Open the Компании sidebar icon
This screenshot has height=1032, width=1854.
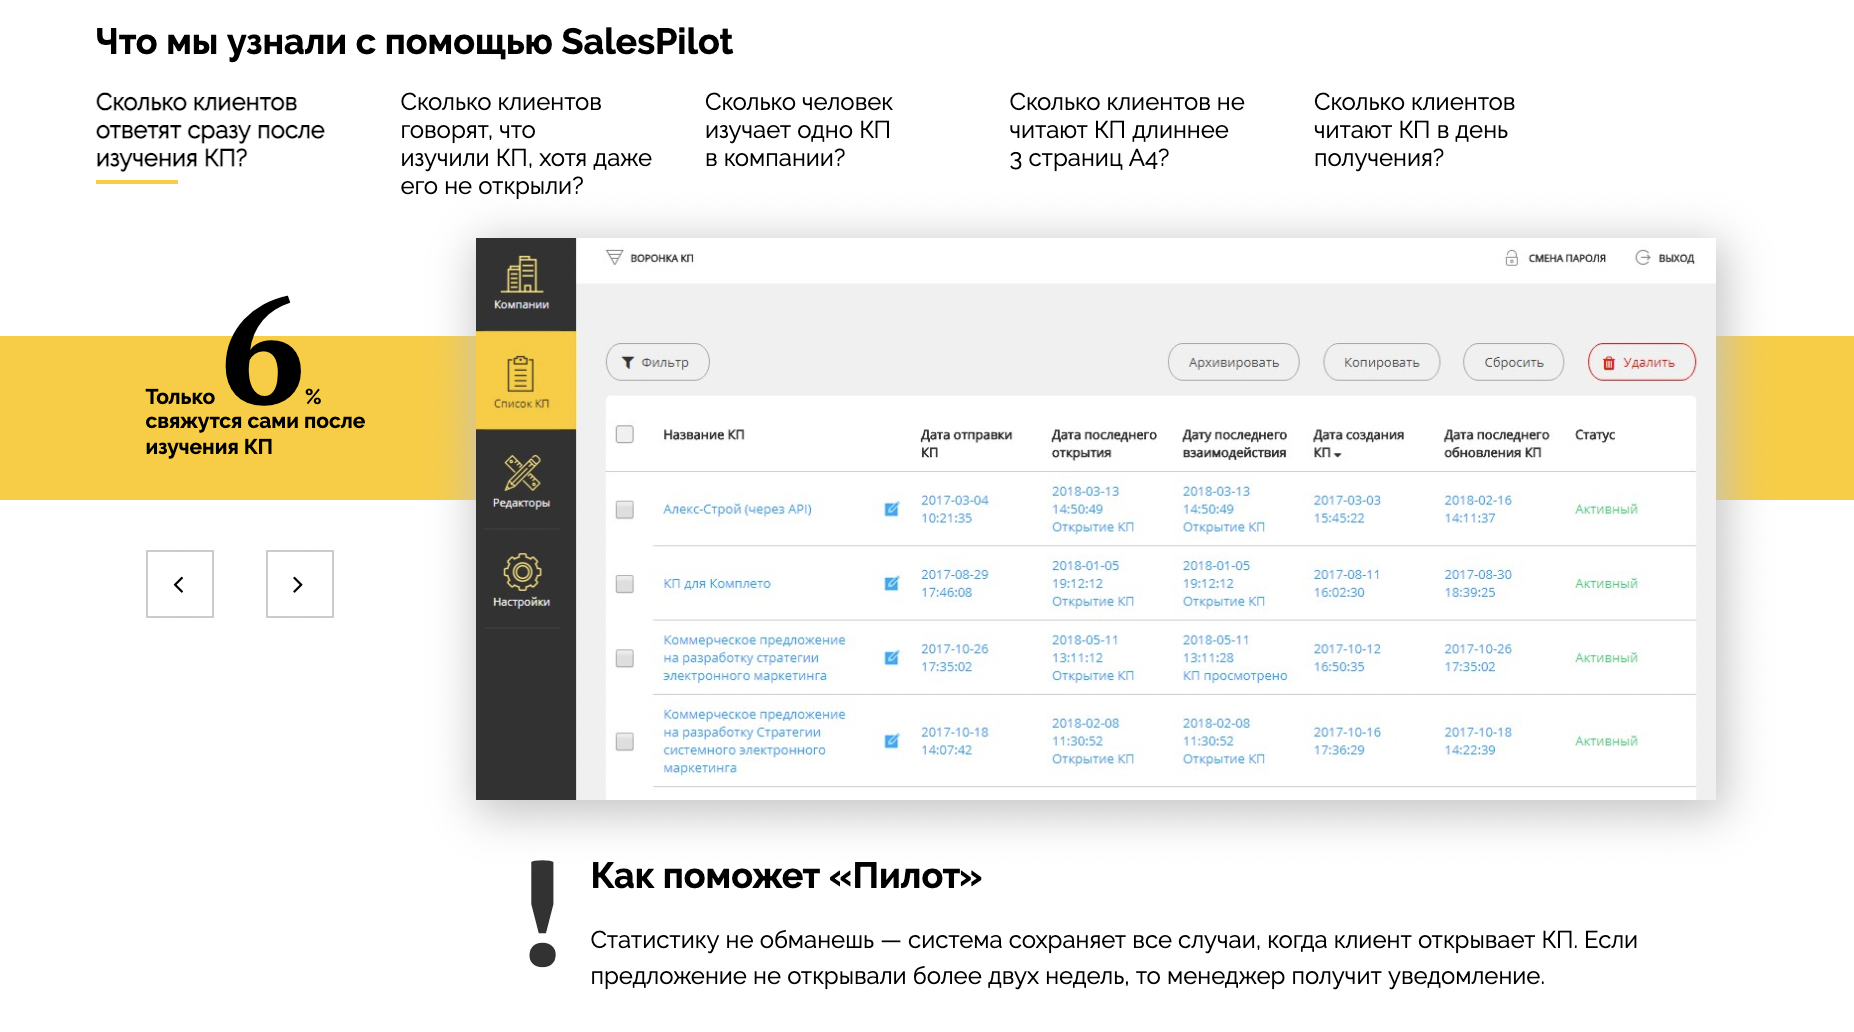pyautogui.click(x=523, y=275)
